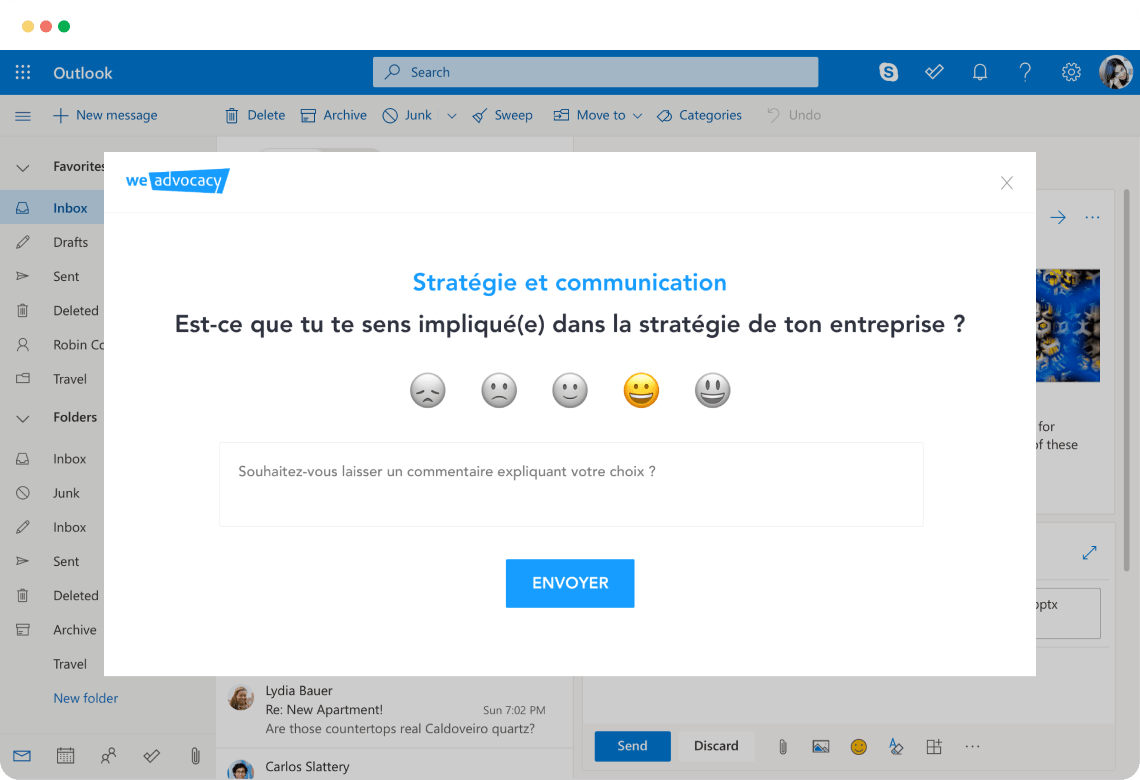Open the Outlook settings gear

pyautogui.click(x=1071, y=72)
